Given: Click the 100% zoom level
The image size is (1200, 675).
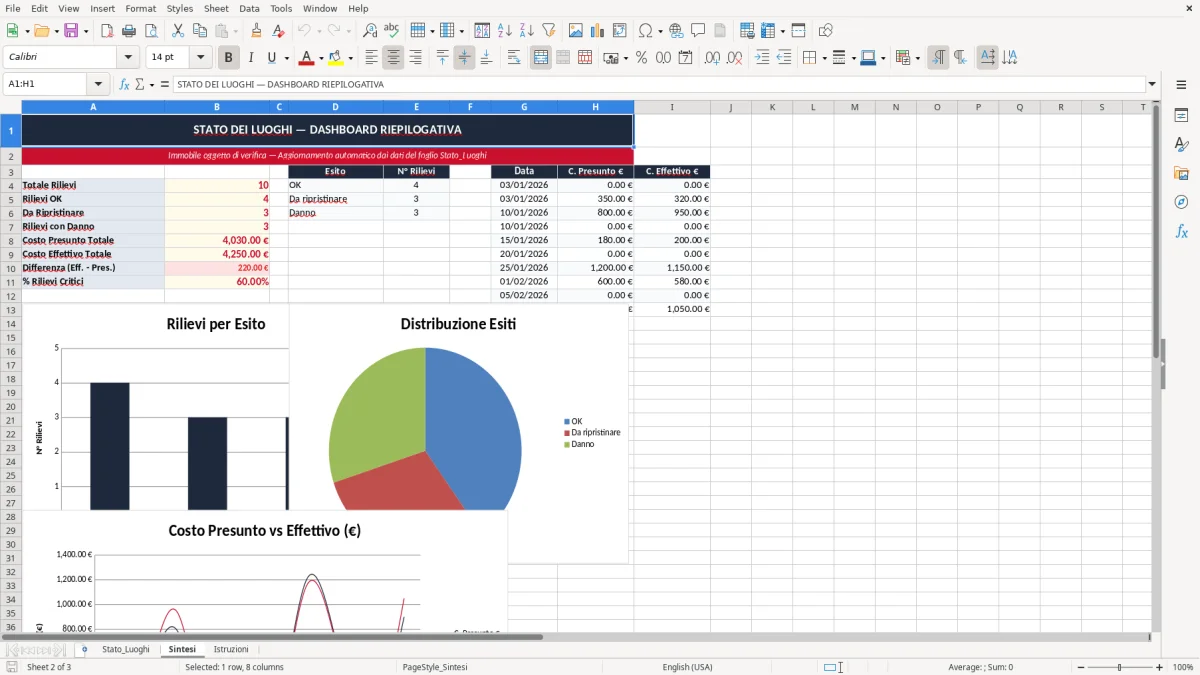Looking at the screenshot, I should (1183, 667).
